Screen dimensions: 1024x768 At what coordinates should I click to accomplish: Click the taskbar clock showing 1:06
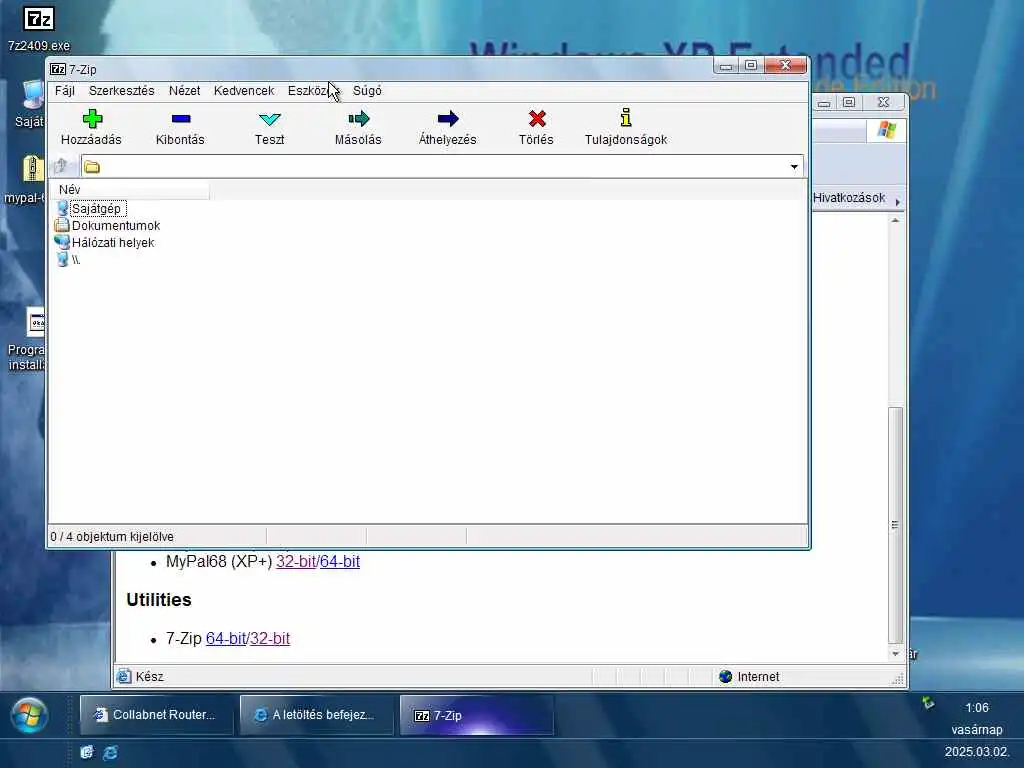pos(976,708)
